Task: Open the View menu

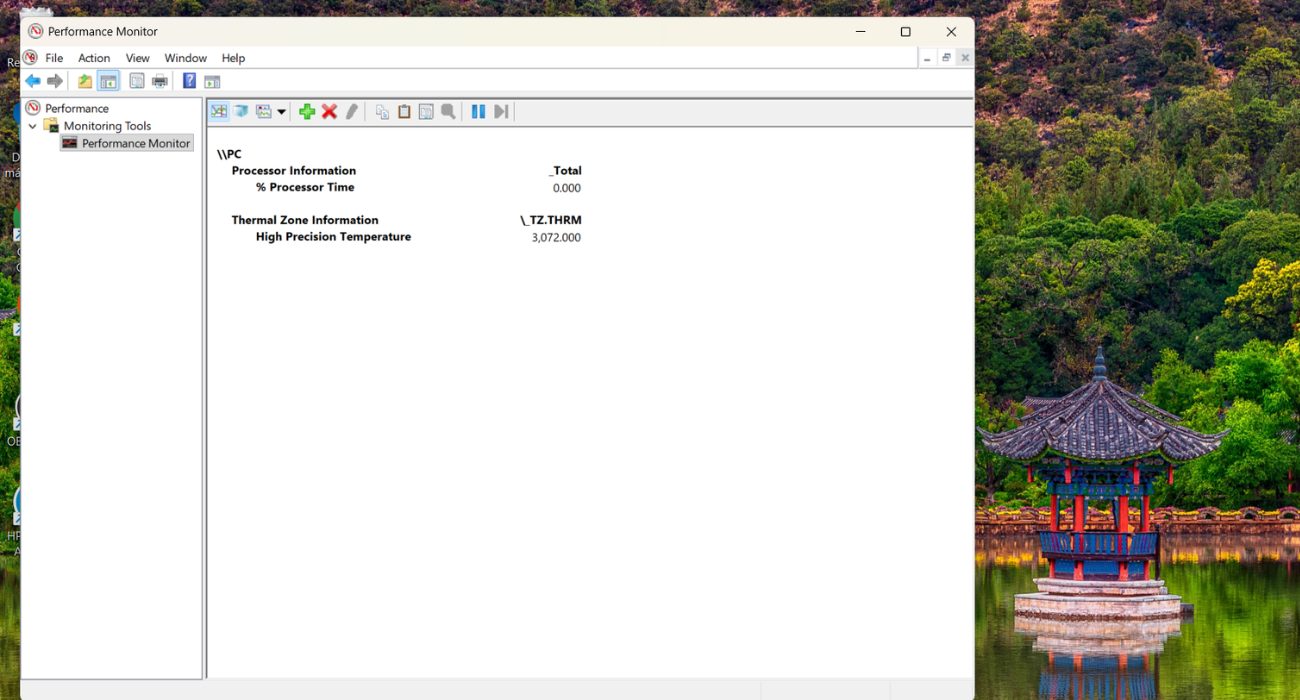Action: click(138, 58)
